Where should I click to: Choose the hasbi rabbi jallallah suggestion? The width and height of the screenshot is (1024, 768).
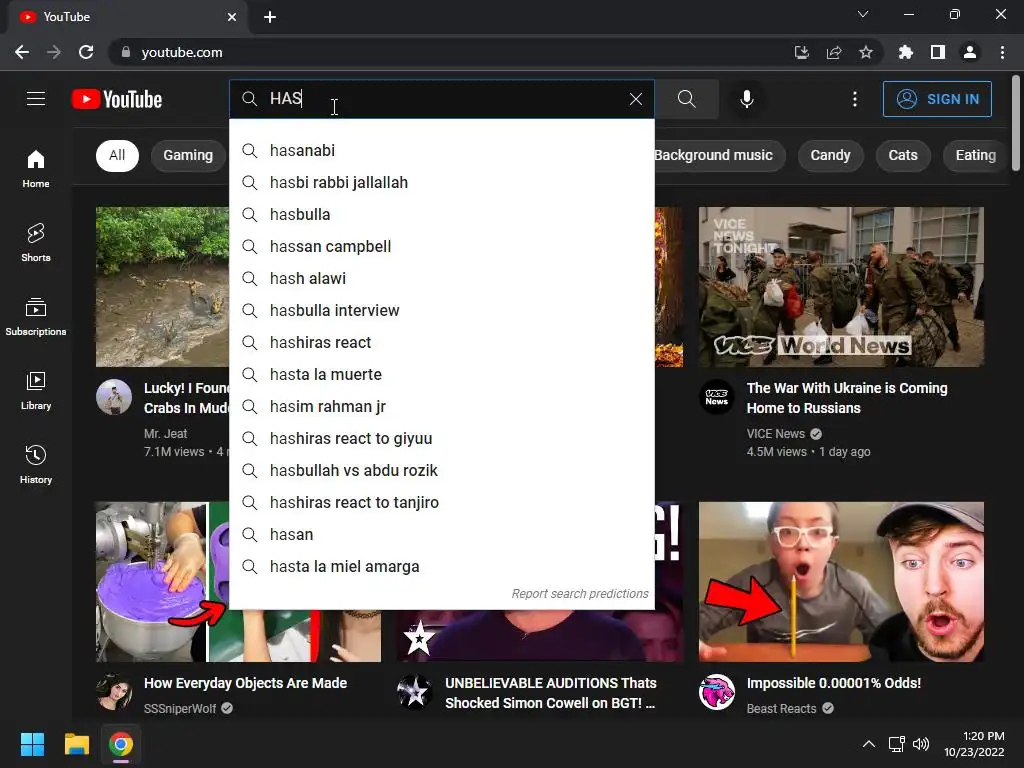tap(441, 182)
